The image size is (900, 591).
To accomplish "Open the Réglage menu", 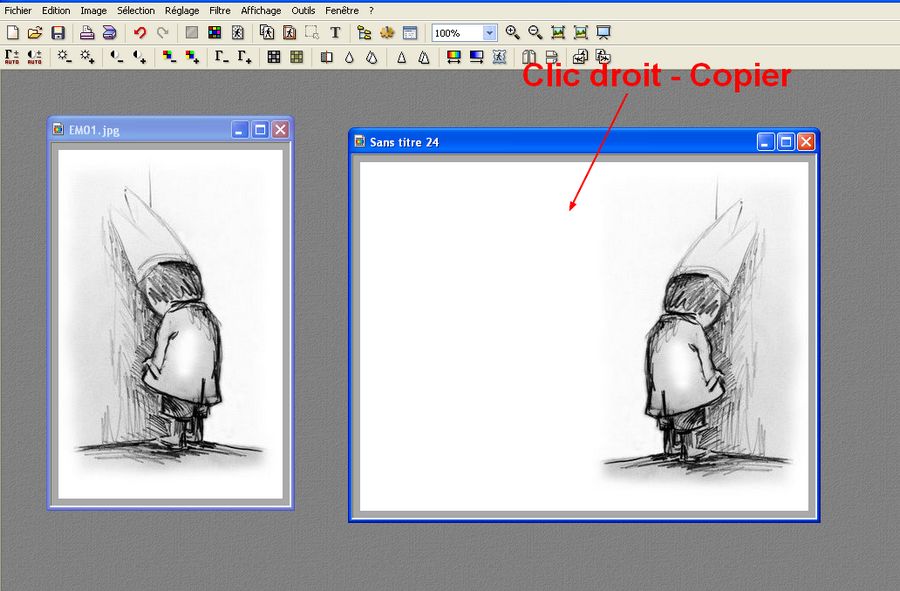I will [x=182, y=10].
